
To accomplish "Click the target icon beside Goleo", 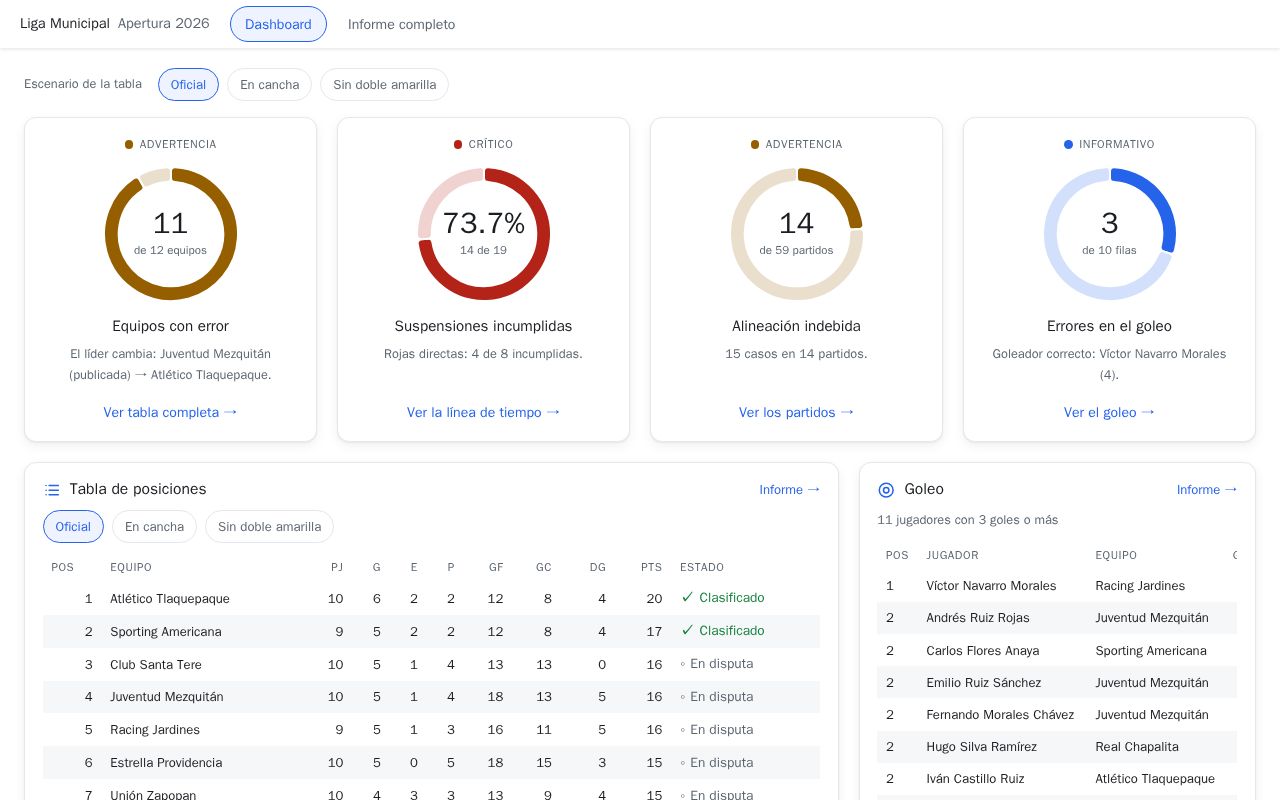I will [x=886, y=490].
